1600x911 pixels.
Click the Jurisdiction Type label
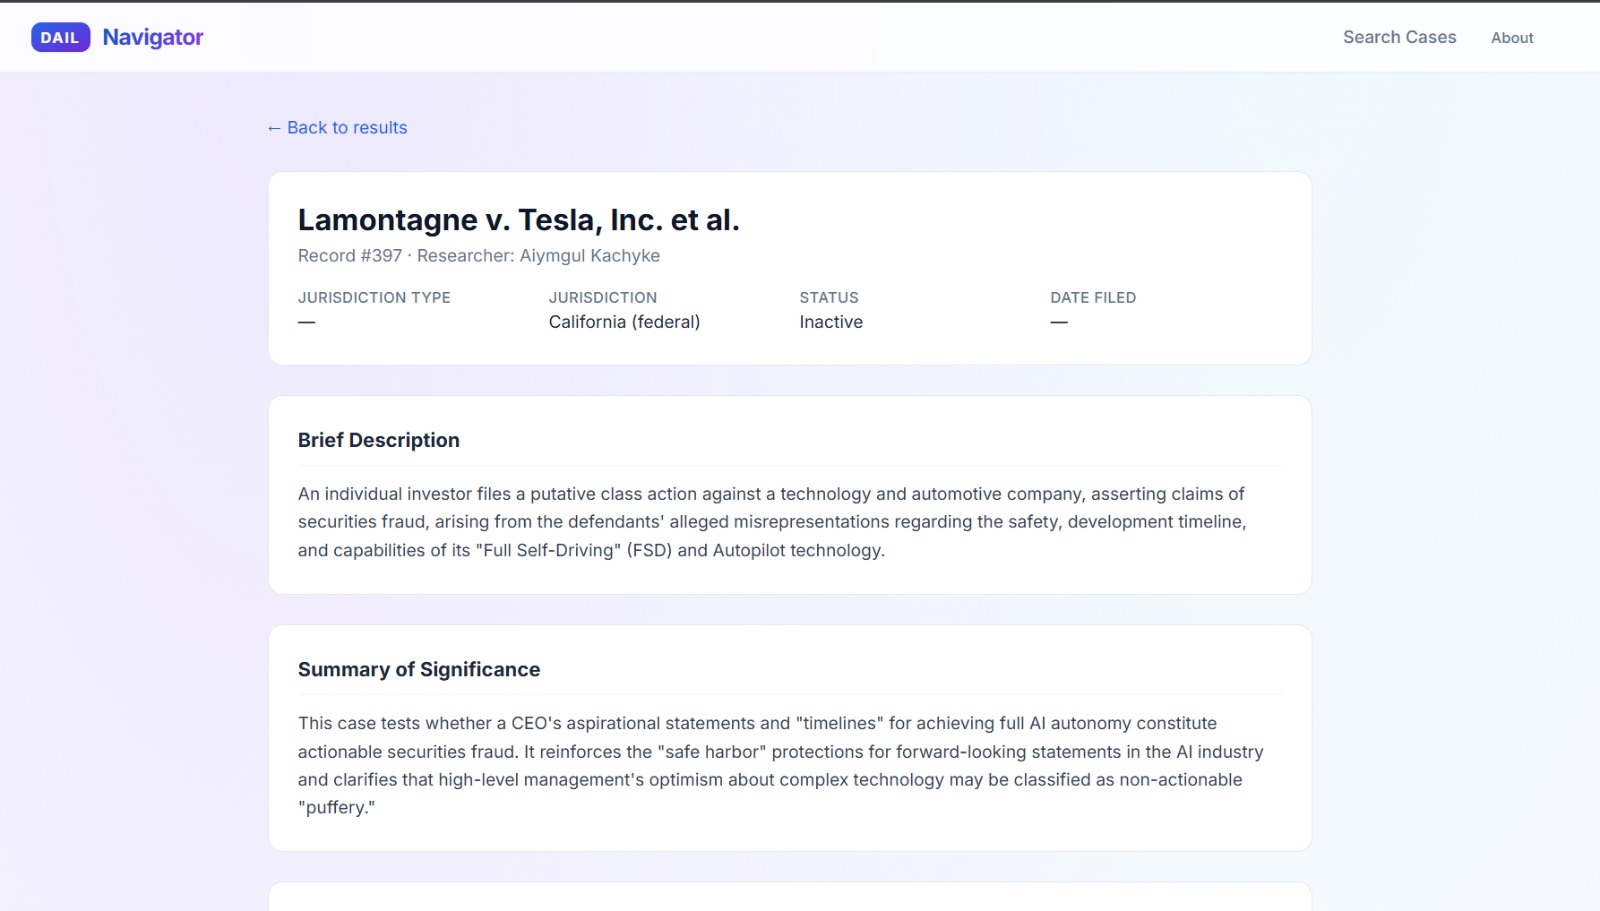coord(374,298)
